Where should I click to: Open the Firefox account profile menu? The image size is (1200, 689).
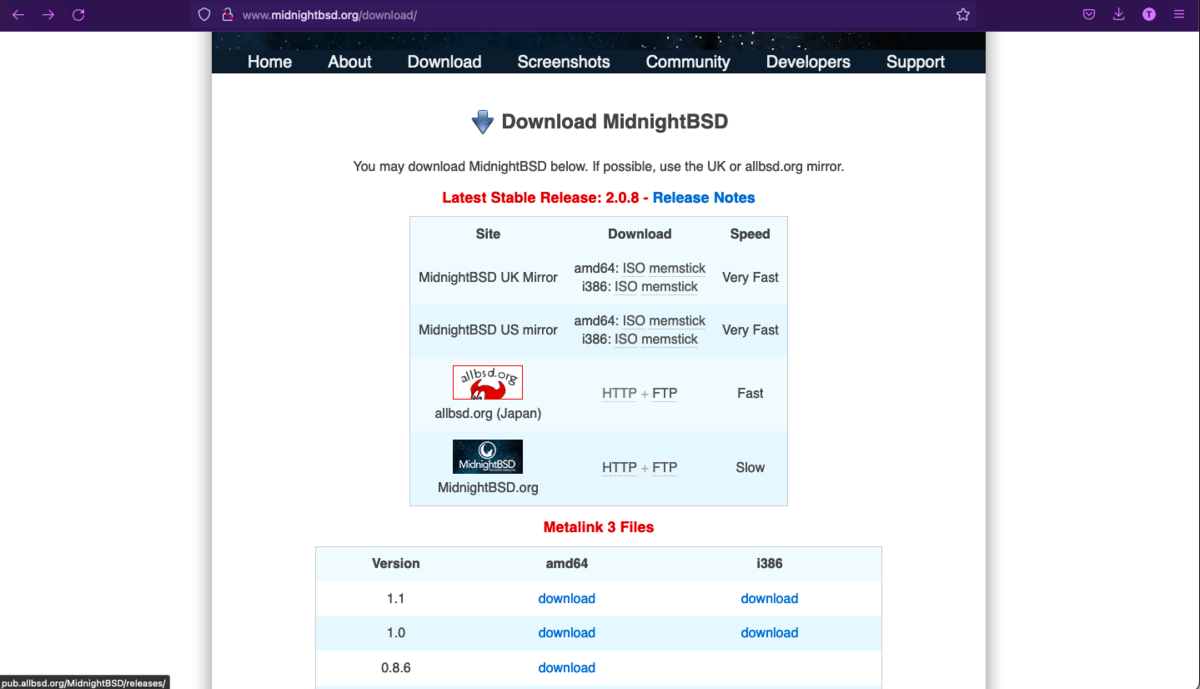tap(1148, 14)
